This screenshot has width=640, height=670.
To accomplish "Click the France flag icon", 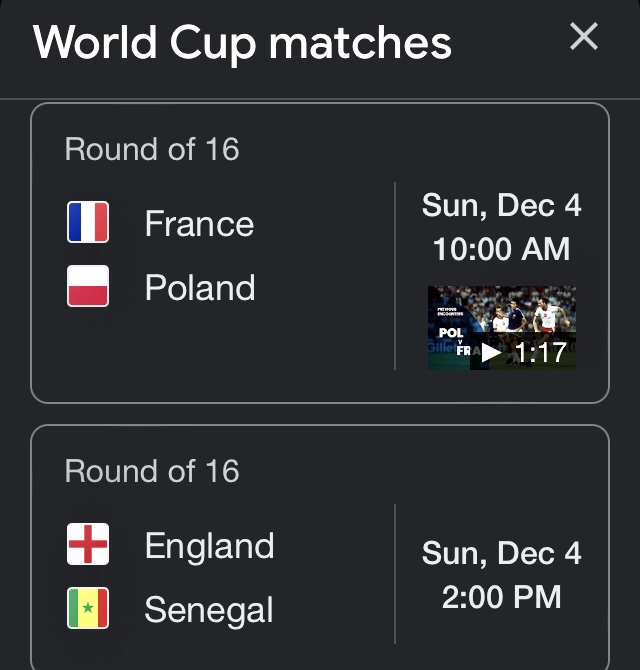I will click(88, 222).
